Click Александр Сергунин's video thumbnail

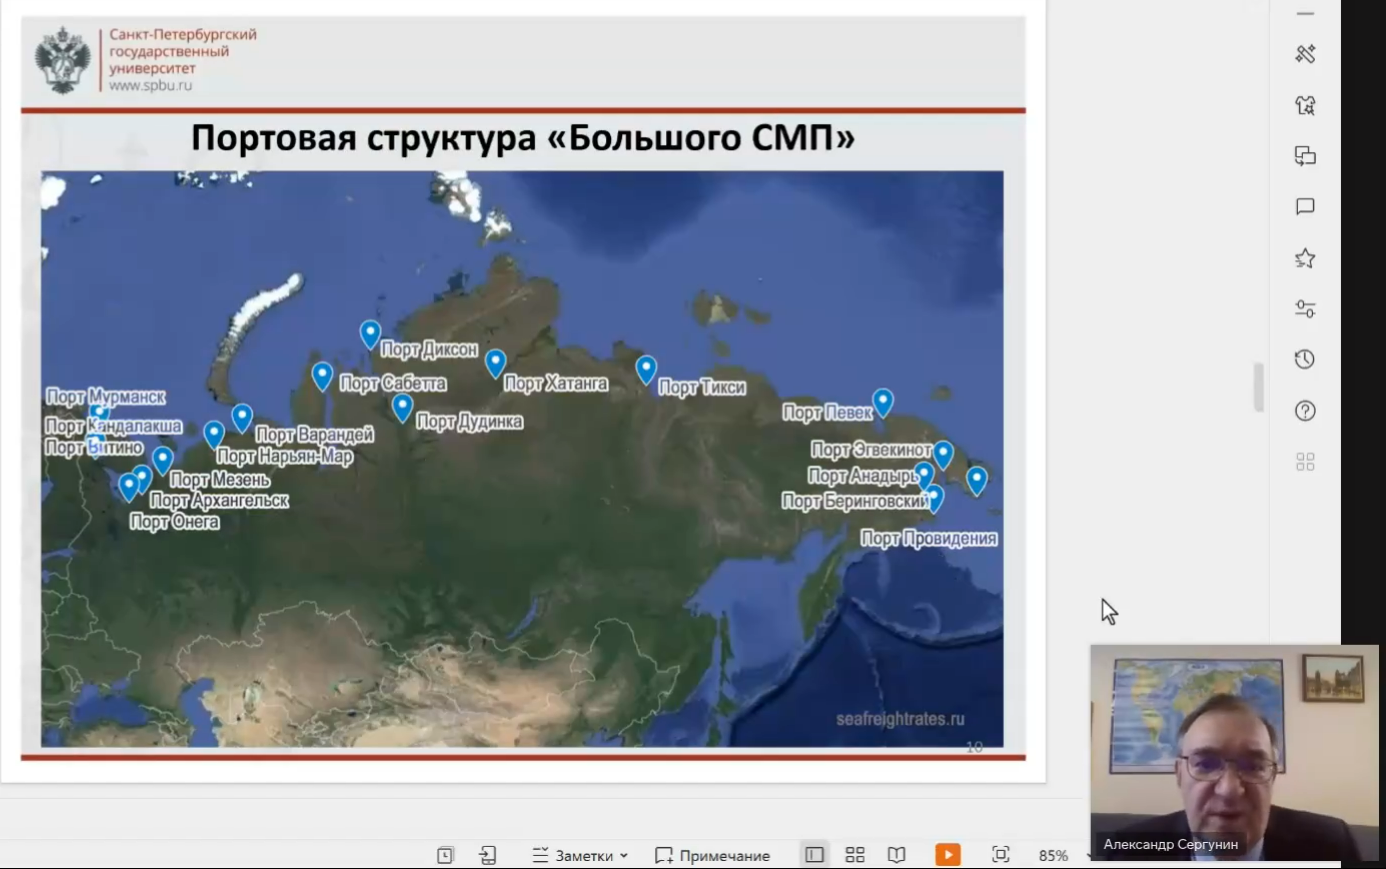[1234, 750]
